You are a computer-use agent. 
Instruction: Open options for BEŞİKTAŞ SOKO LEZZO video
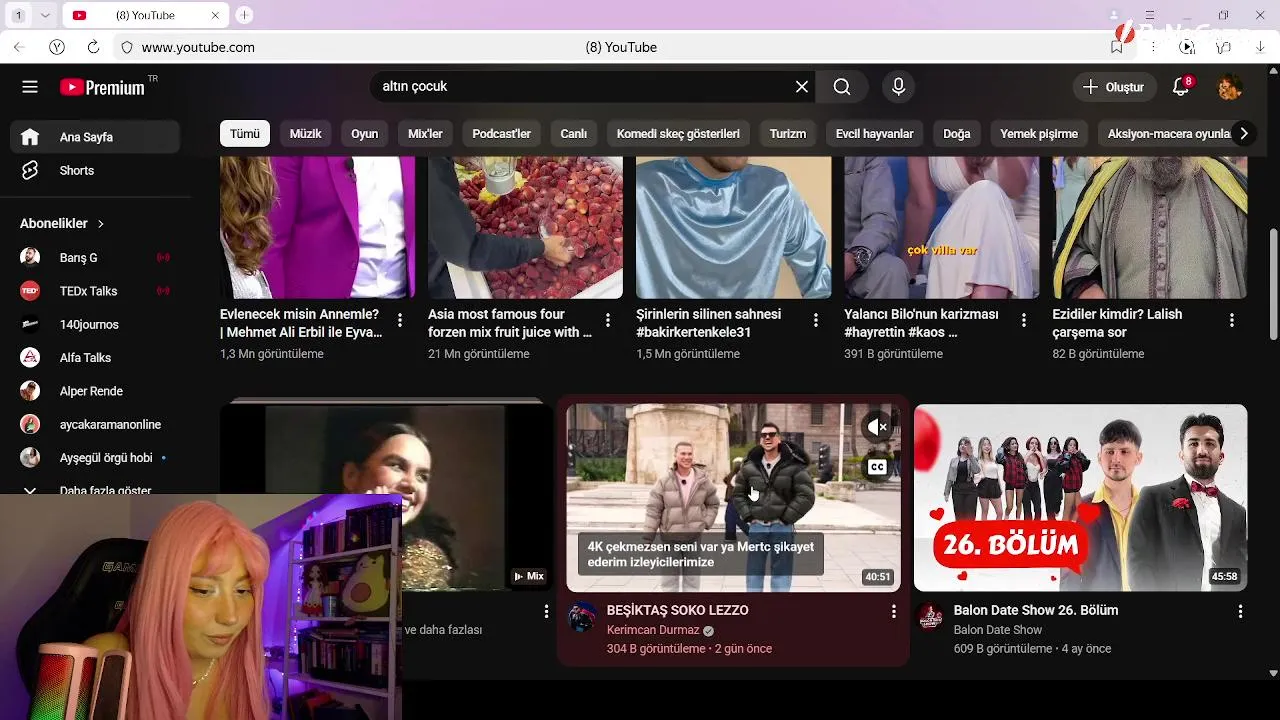click(x=893, y=611)
